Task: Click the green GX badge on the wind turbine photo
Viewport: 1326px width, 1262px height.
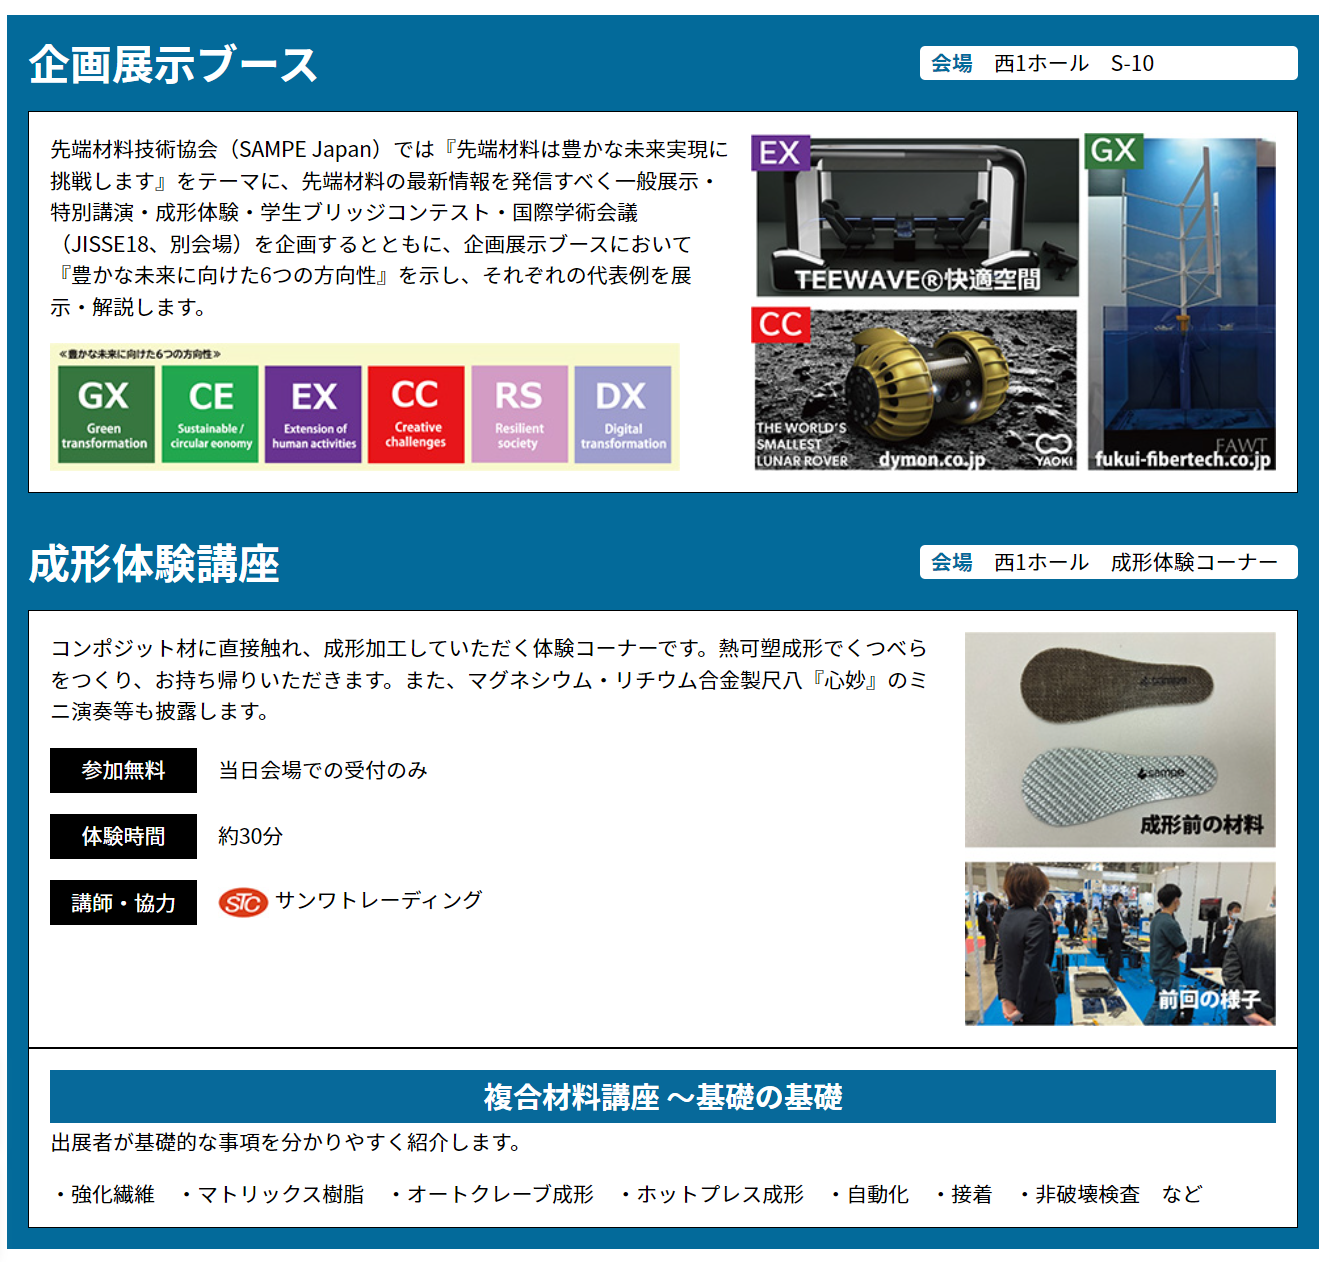Action: [1113, 151]
